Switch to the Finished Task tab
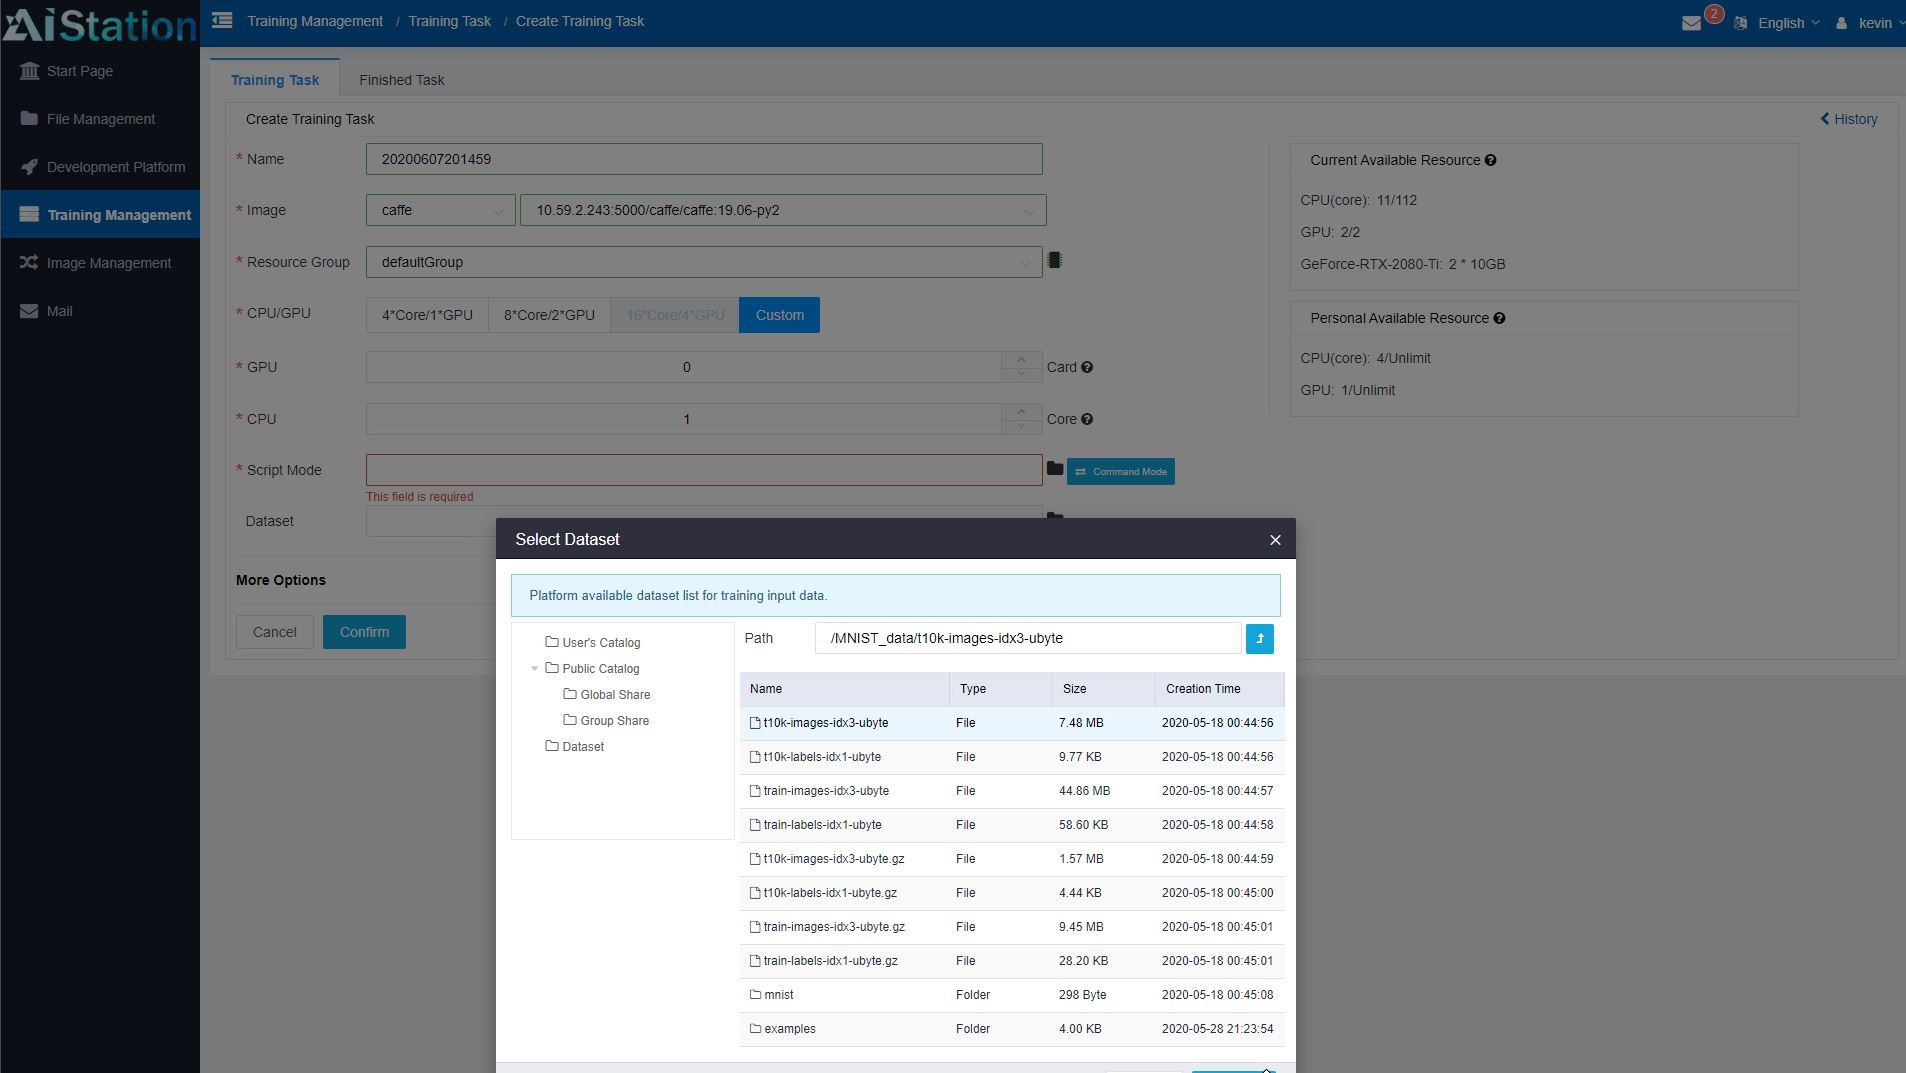This screenshot has height=1073, width=1906. pos(401,80)
